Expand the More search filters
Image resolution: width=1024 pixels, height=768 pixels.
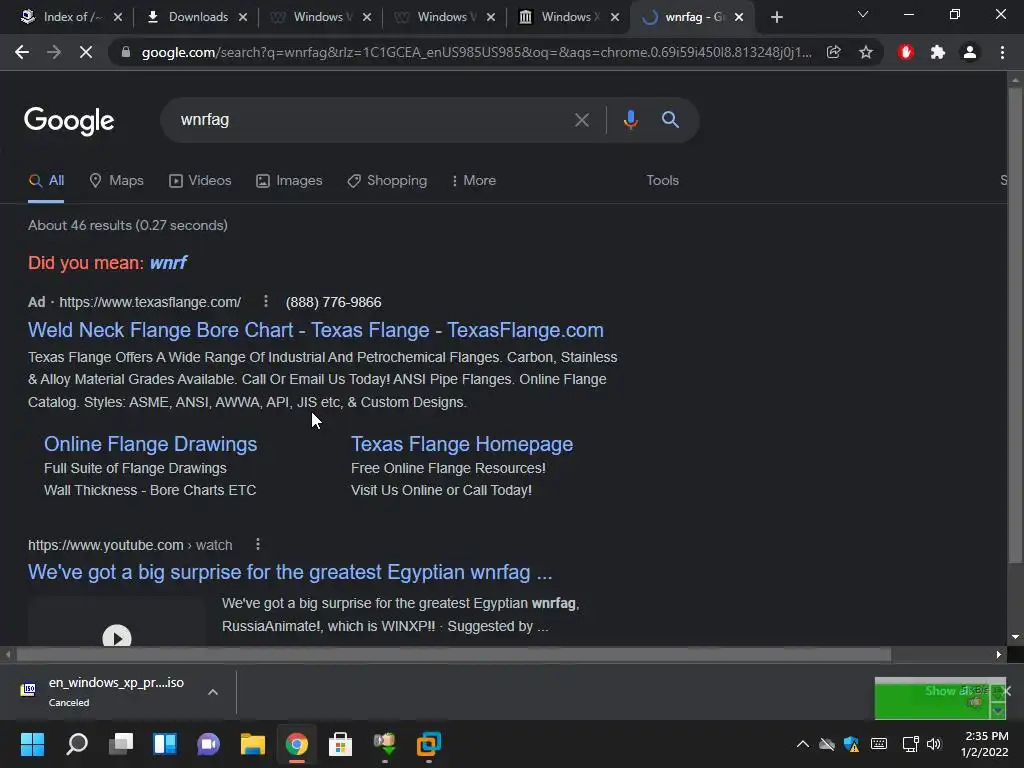click(474, 181)
